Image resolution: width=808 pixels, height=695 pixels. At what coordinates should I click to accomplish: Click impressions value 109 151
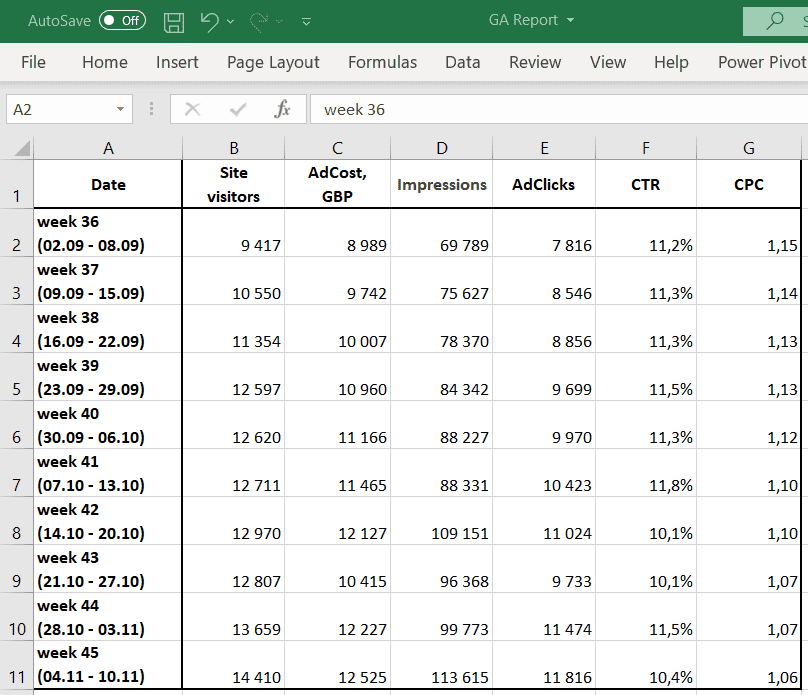[x=442, y=521]
